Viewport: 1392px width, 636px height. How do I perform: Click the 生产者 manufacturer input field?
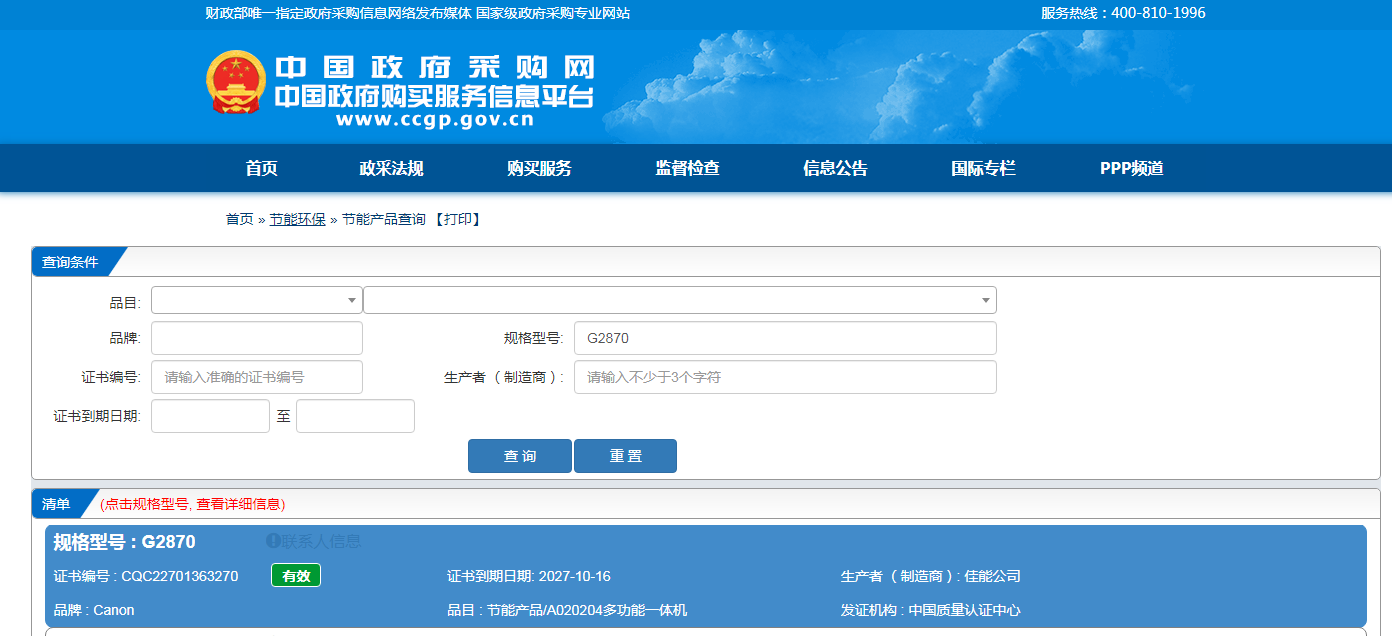coord(784,377)
